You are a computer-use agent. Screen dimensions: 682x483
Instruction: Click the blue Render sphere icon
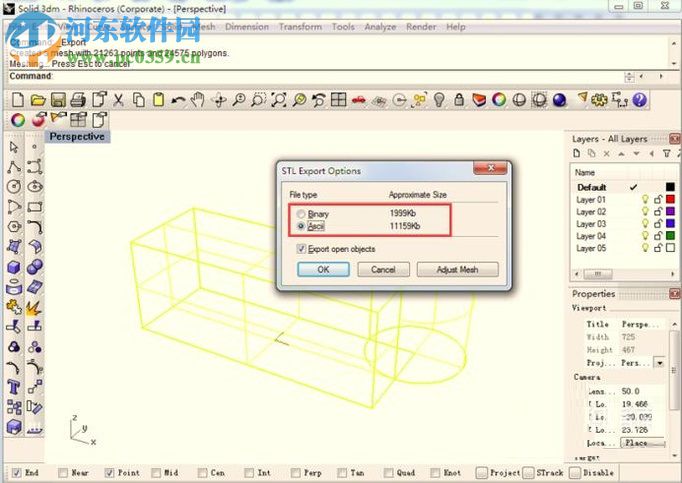coord(559,101)
